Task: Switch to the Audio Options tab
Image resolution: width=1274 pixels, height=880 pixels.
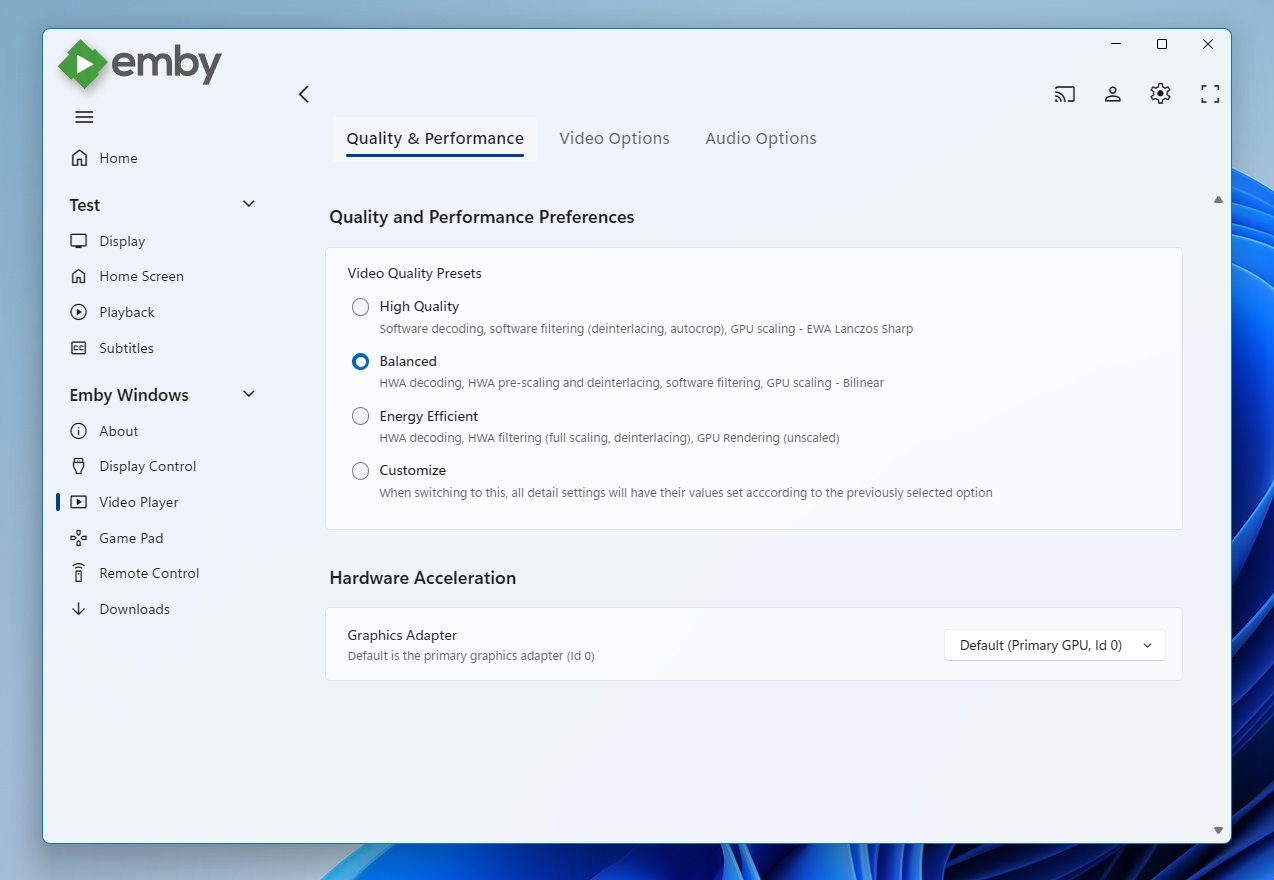Action: [761, 139]
